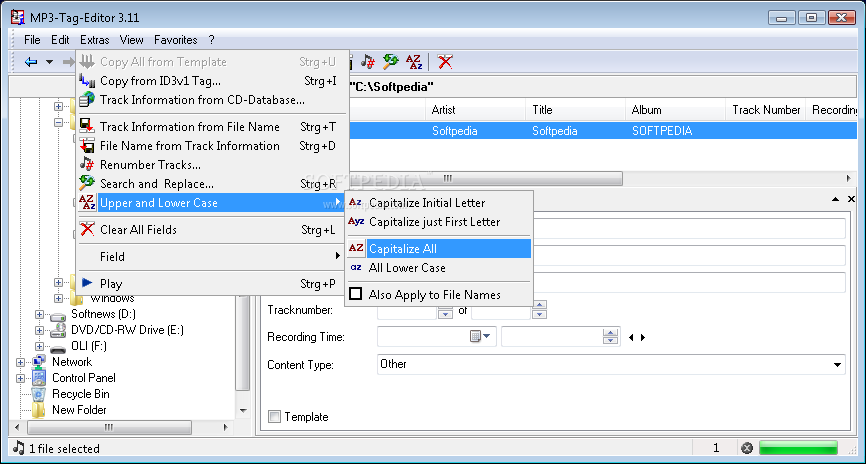The height and width of the screenshot is (464, 866).
Task: Increase the Recording Time spinner value
Action: (610, 333)
